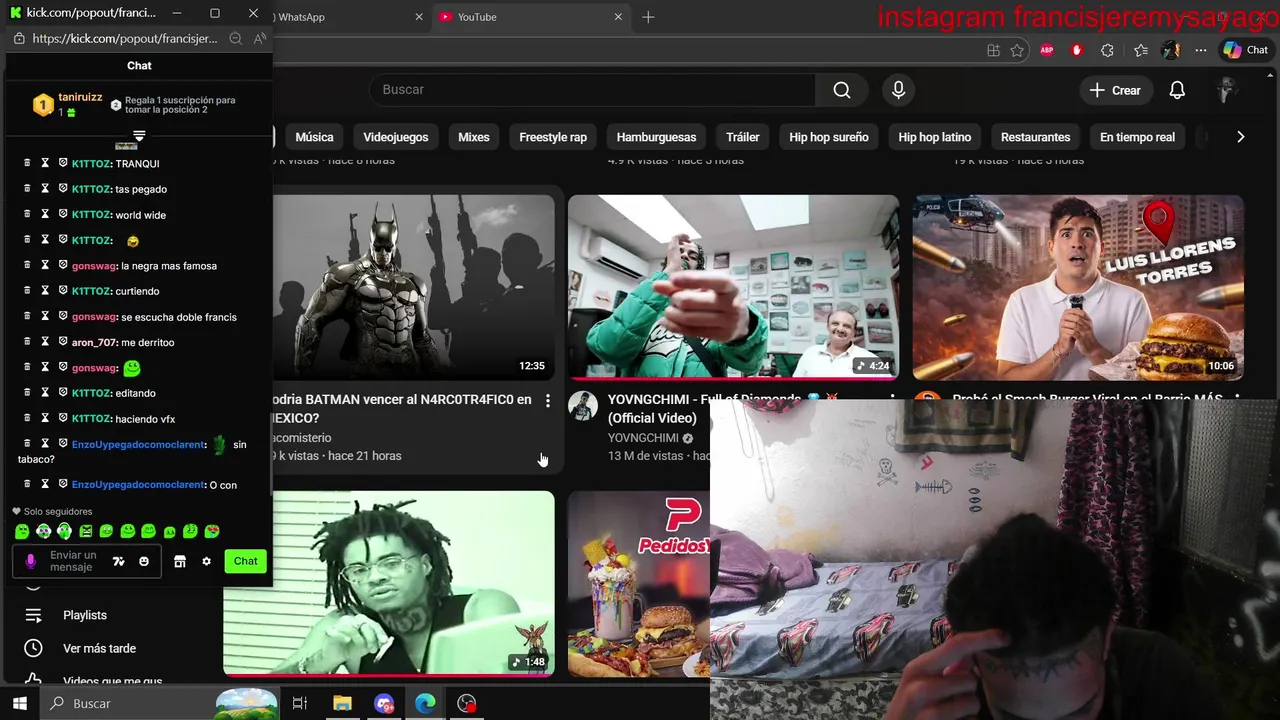Click the heart-eyes green emote at row end
This screenshot has height=720, width=1280.
[212, 531]
